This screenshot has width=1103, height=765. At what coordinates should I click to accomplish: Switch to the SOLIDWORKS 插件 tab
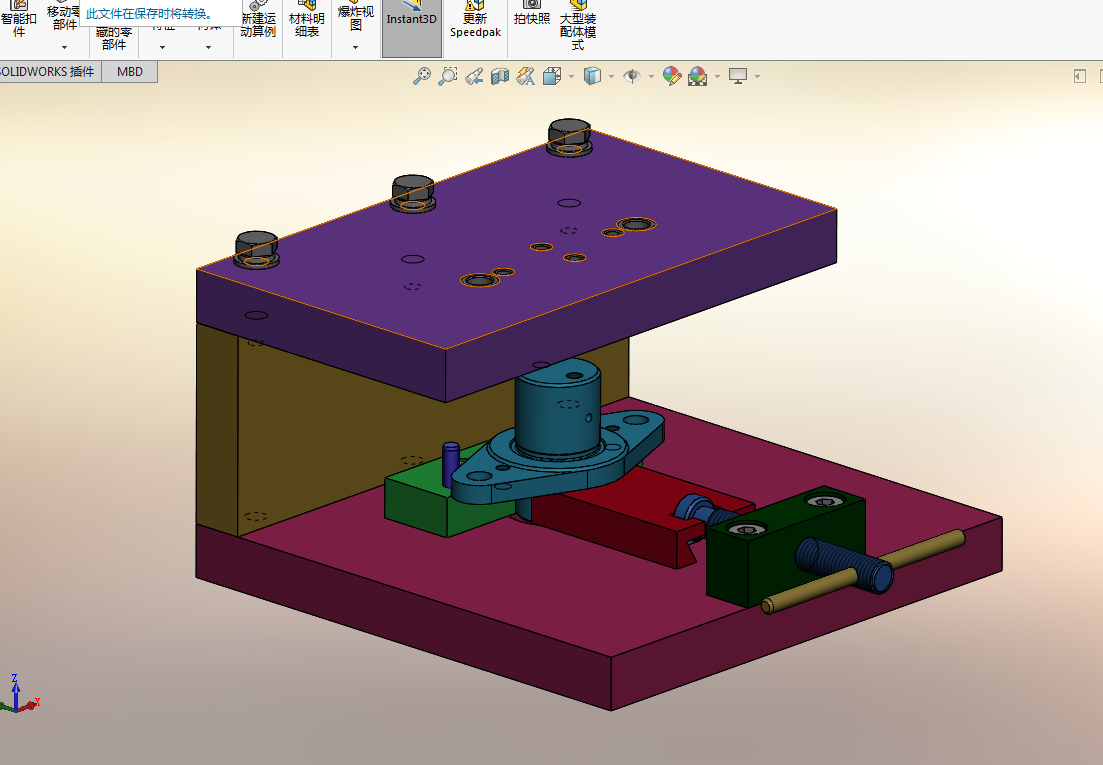tap(48, 72)
